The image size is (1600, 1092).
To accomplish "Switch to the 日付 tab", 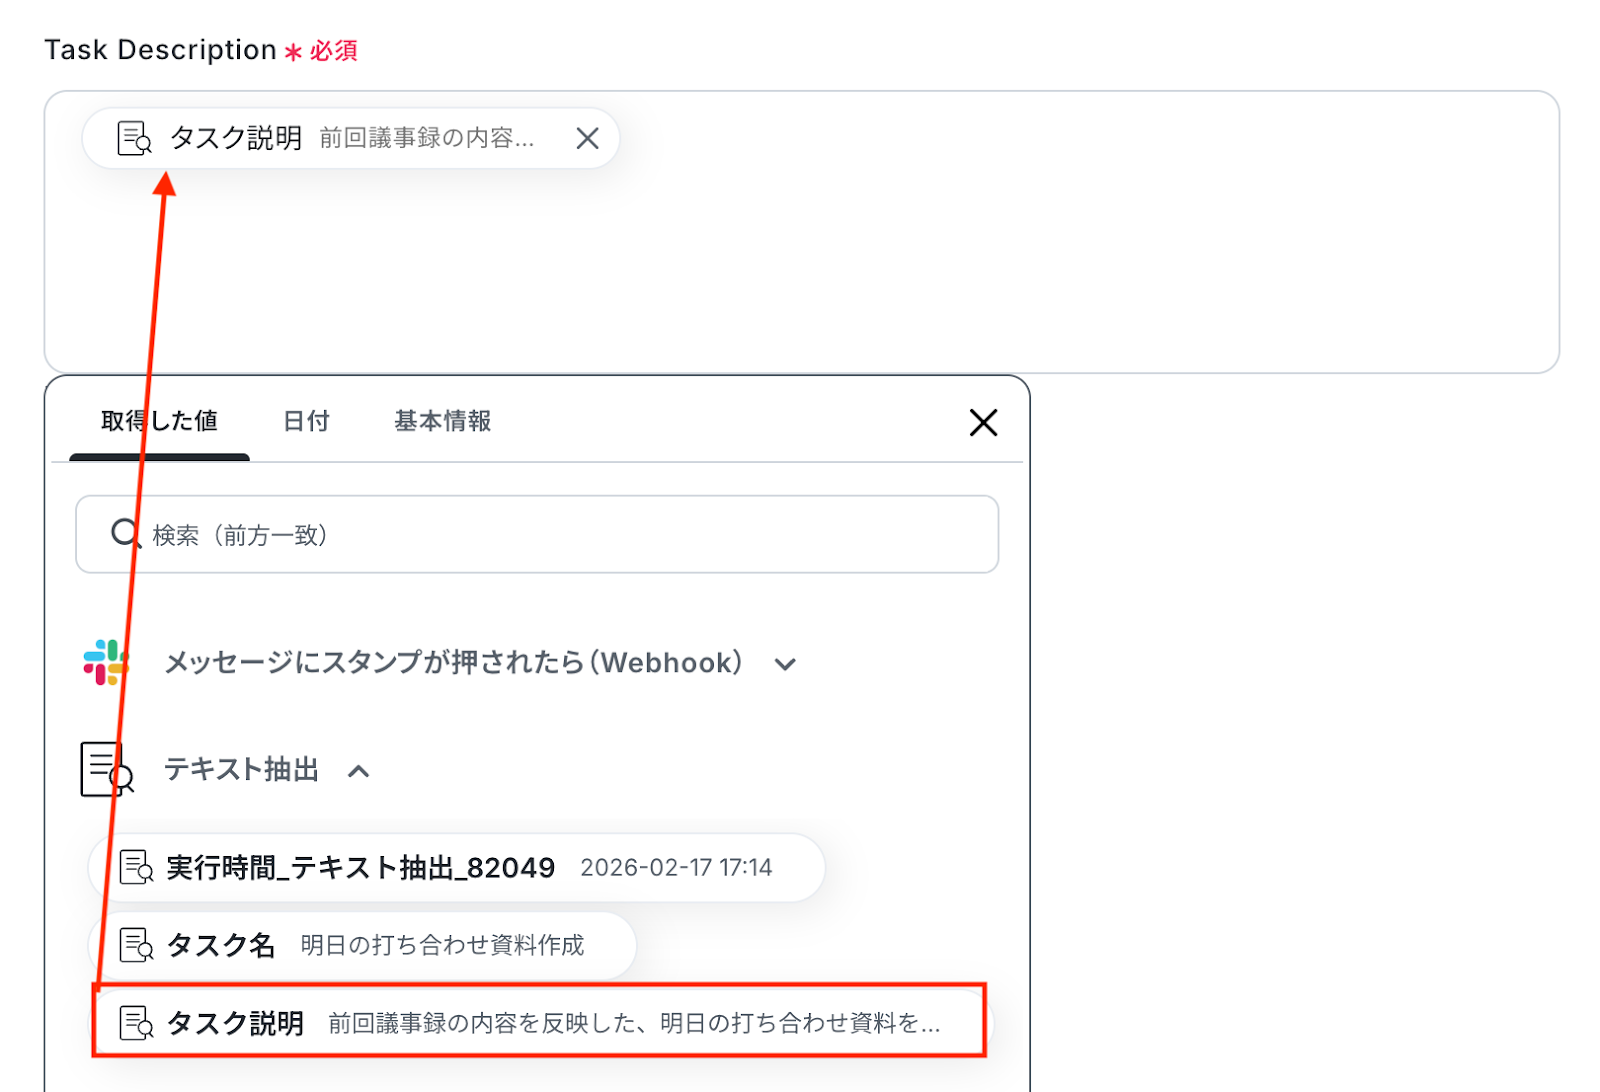I will pos(306,421).
